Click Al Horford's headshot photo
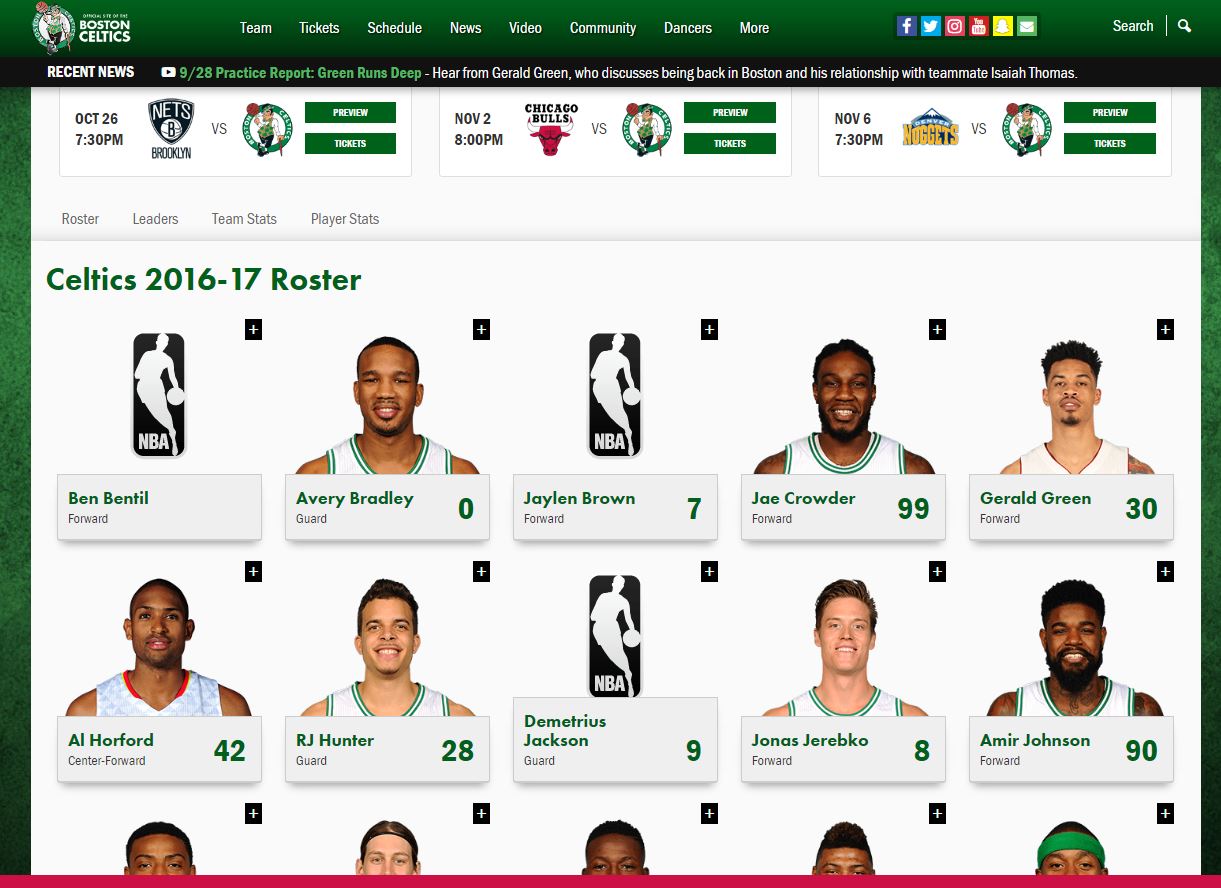 click(x=159, y=647)
